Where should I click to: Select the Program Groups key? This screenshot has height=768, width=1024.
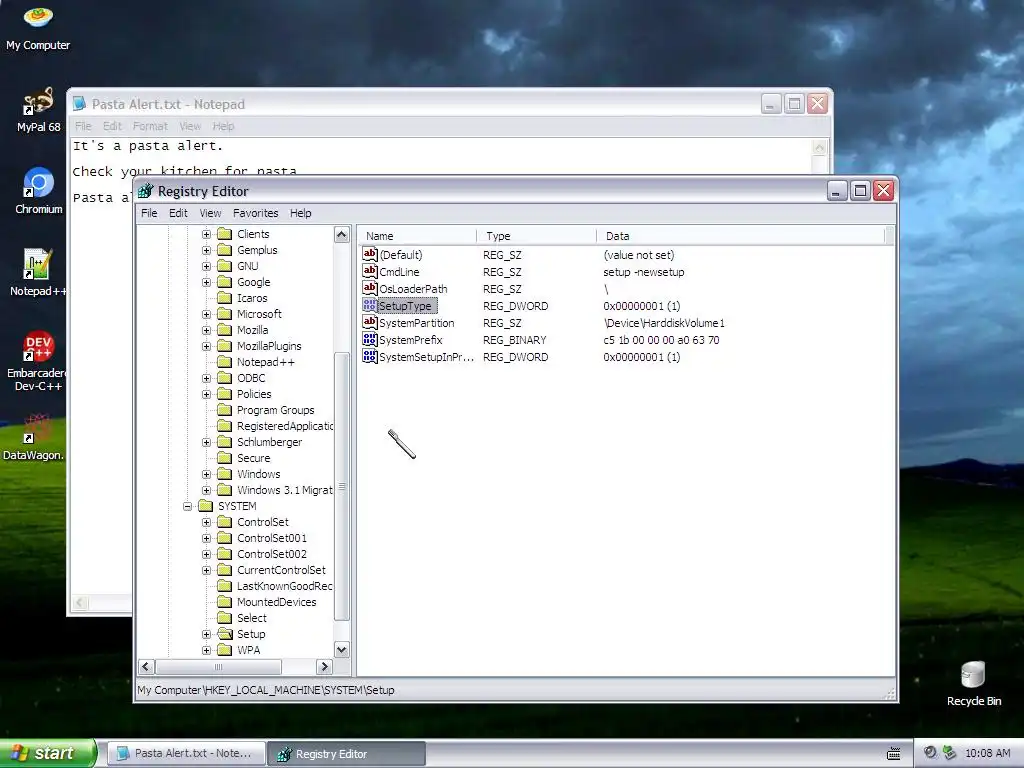click(275, 410)
